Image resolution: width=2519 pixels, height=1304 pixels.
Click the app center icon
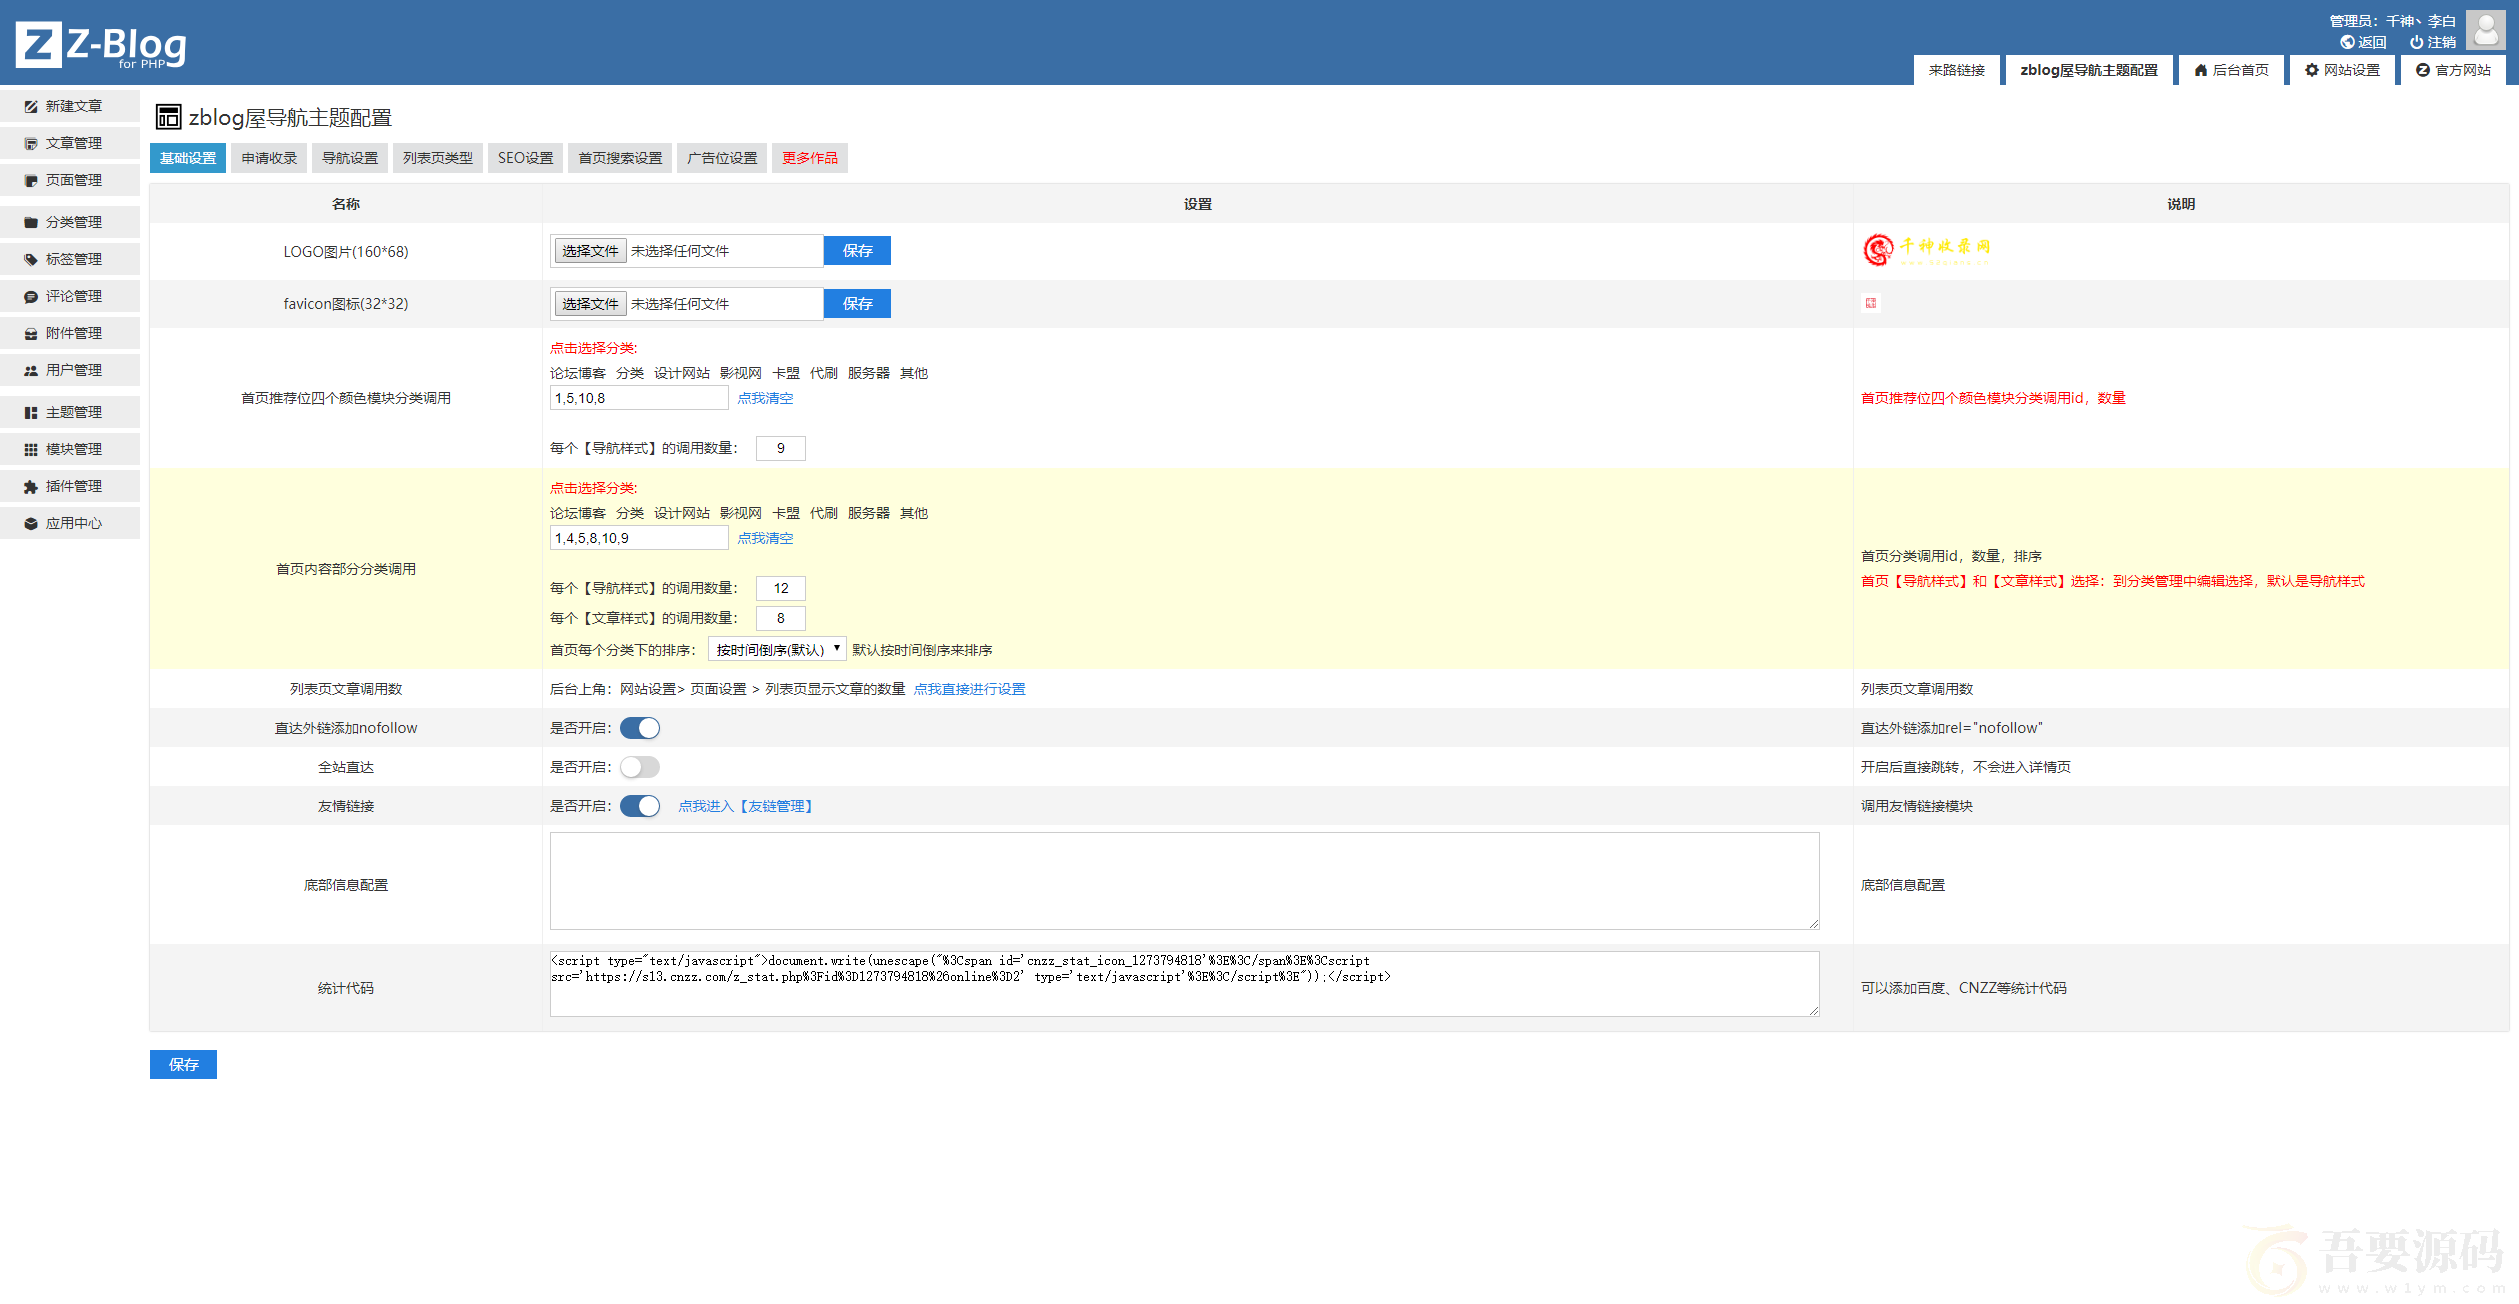pos(31,523)
